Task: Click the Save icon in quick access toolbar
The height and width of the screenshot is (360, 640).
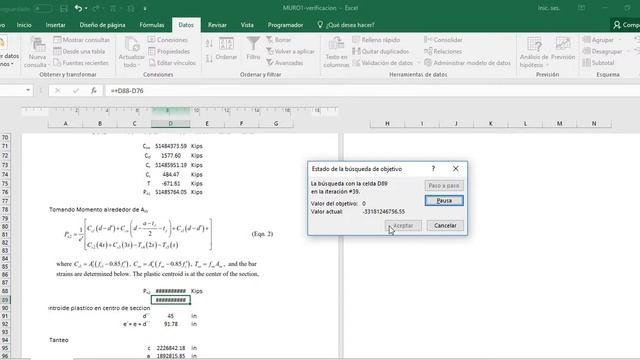Action: coord(64,8)
